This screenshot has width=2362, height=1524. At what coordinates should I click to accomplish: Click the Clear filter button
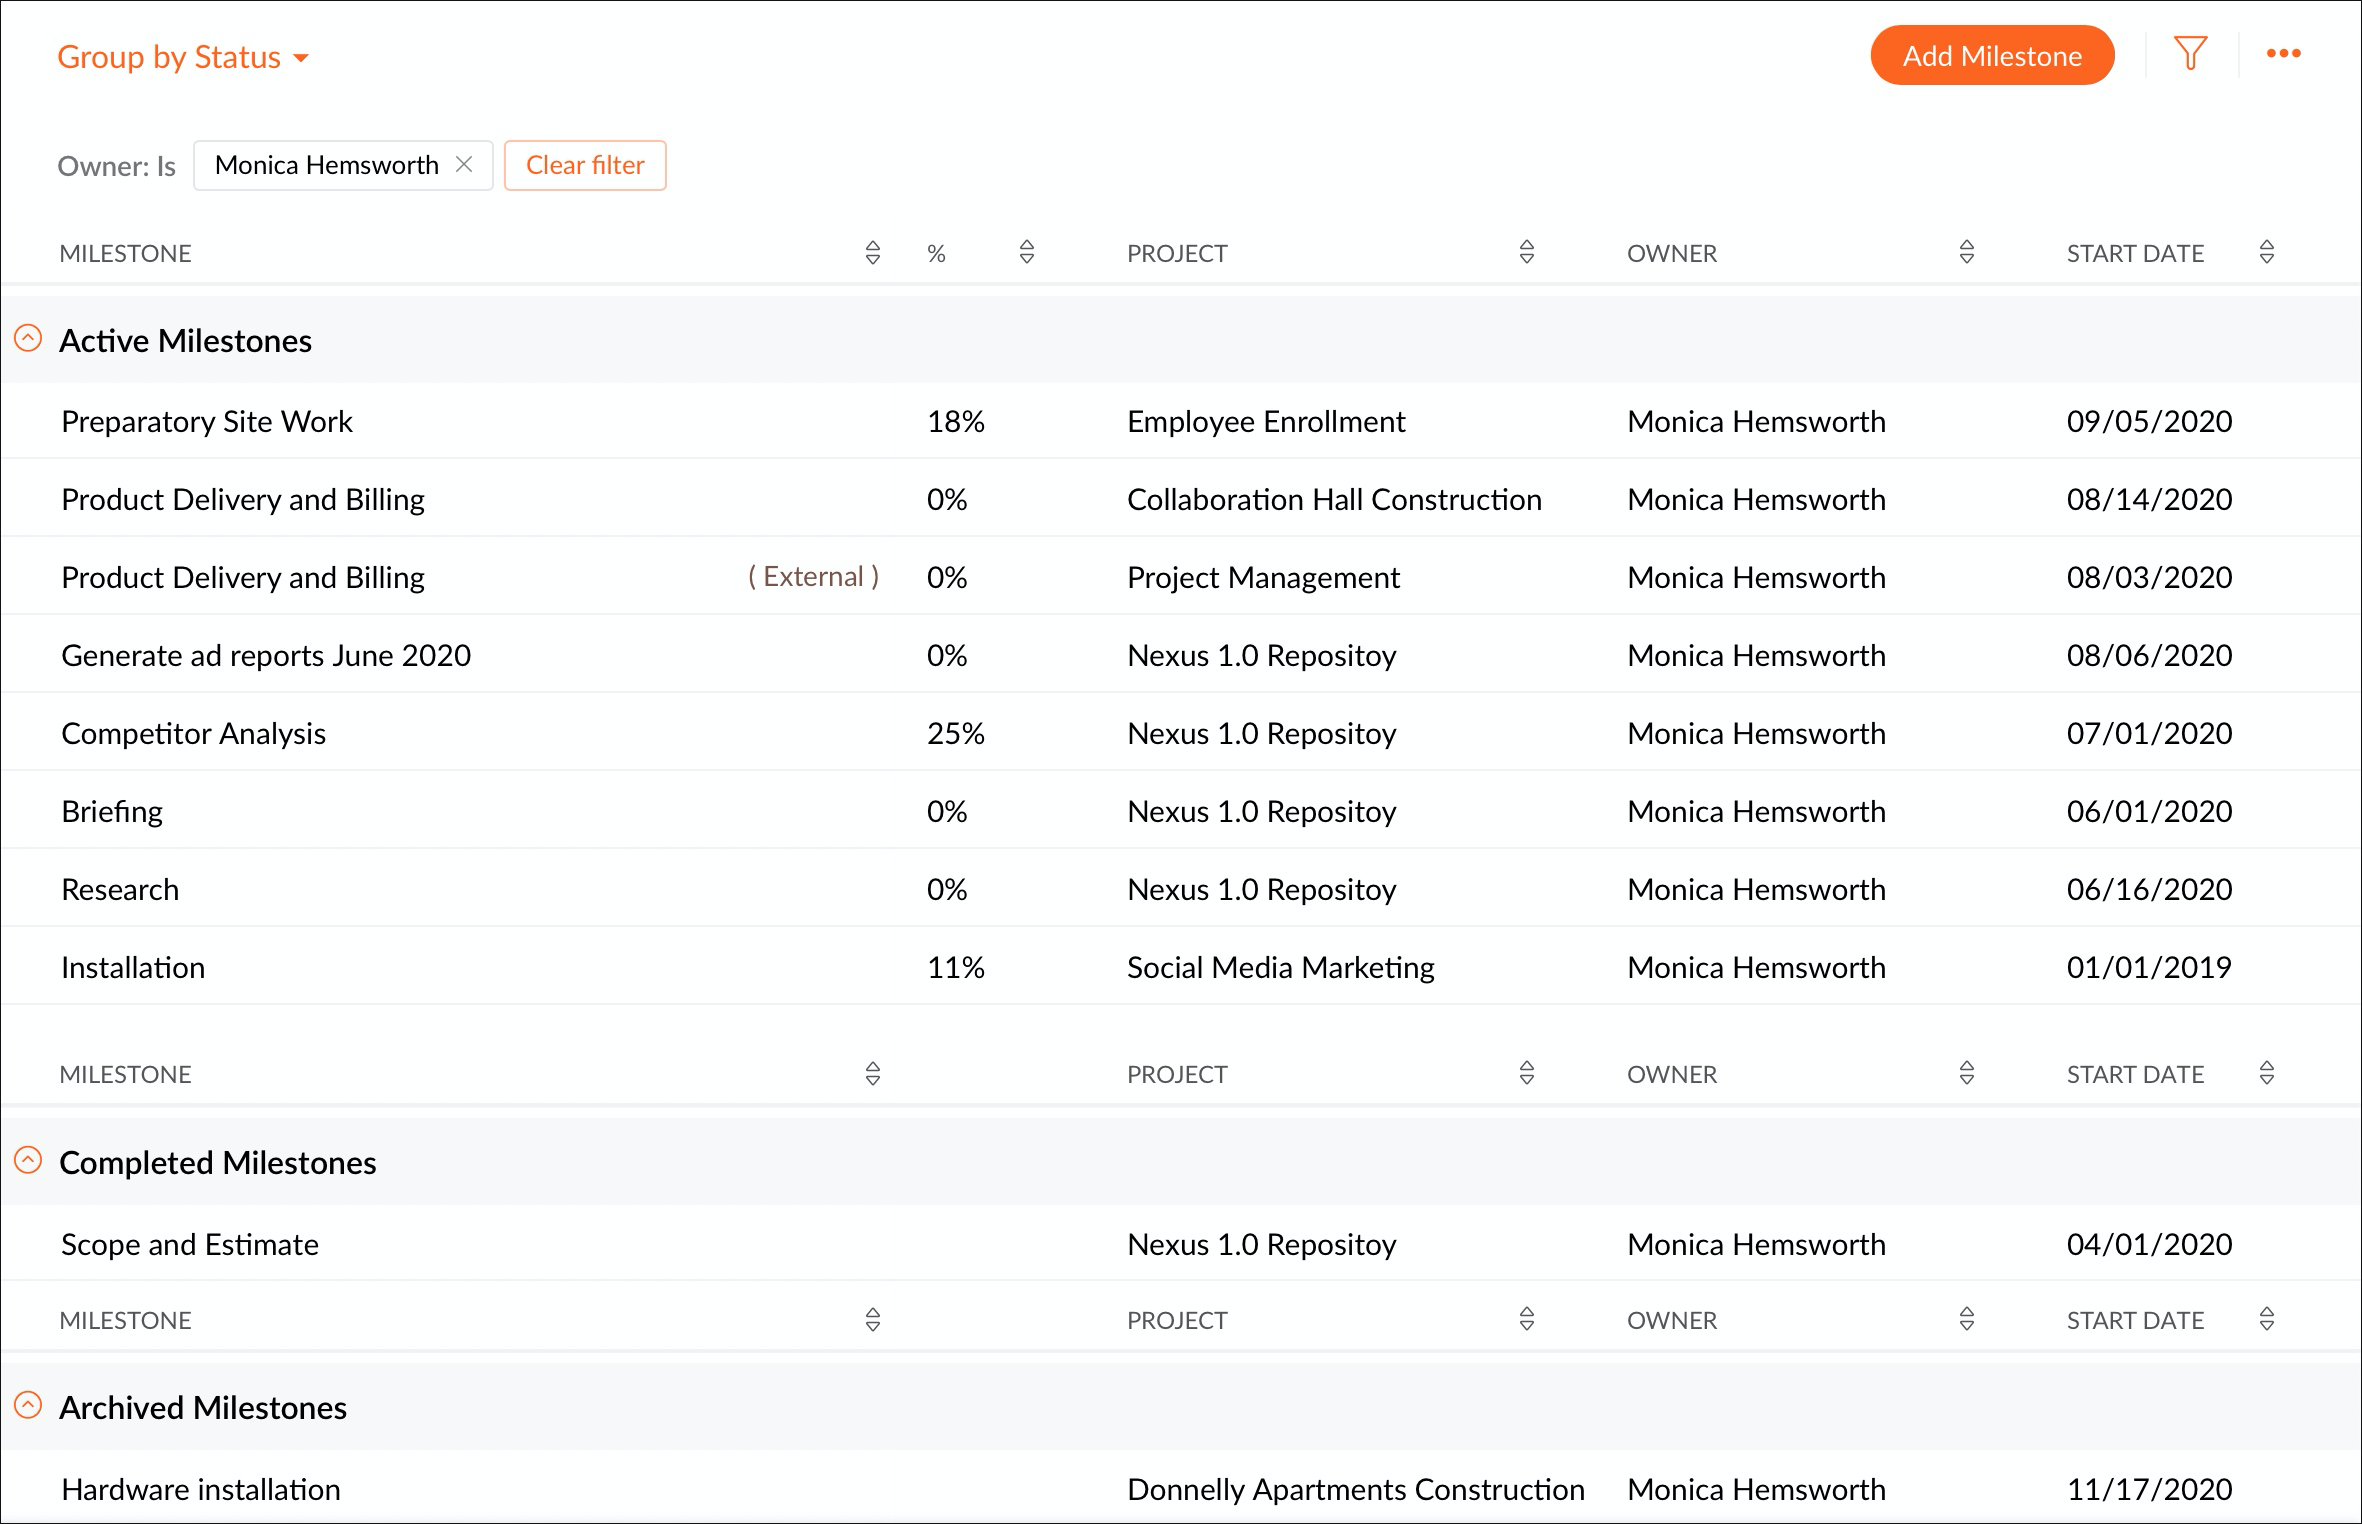point(585,165)
